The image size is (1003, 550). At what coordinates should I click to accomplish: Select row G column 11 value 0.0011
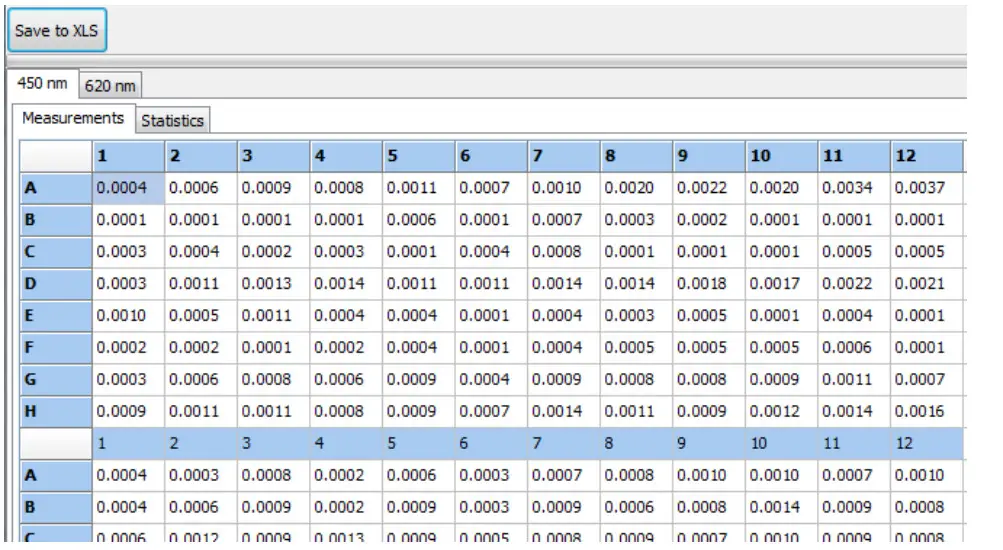(854, 380)
